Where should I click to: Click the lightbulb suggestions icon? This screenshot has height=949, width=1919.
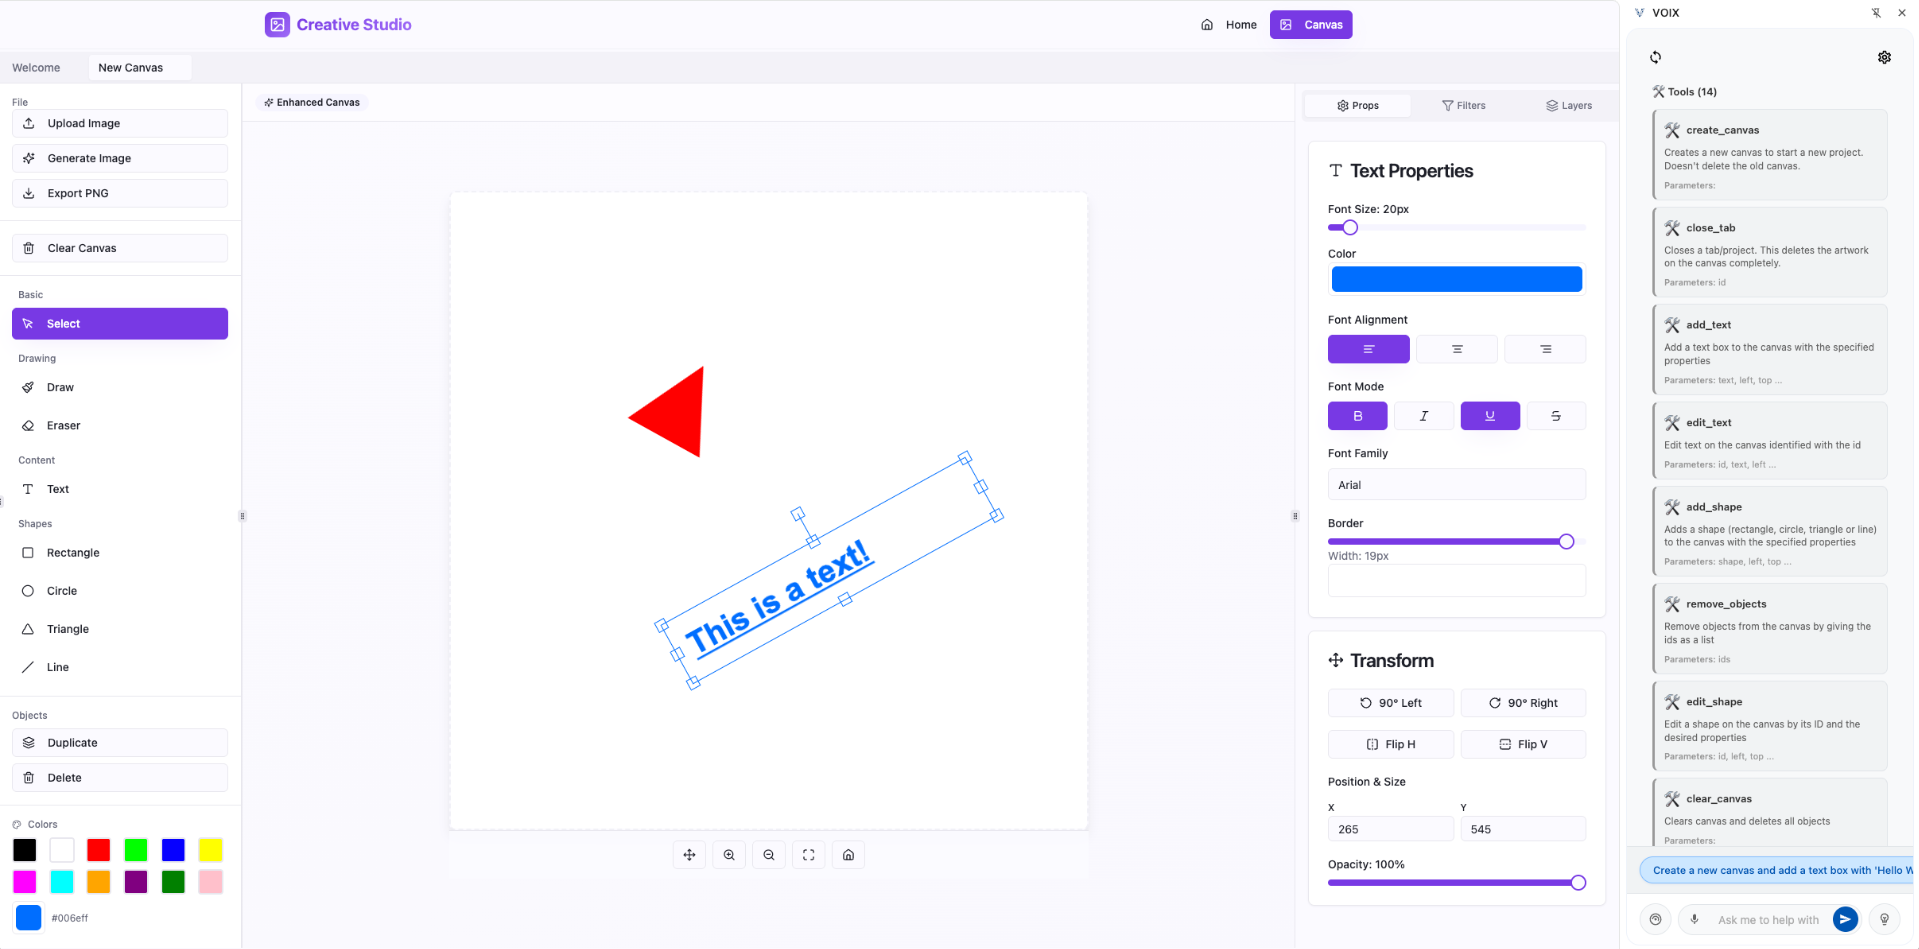tap(1884, 919)
